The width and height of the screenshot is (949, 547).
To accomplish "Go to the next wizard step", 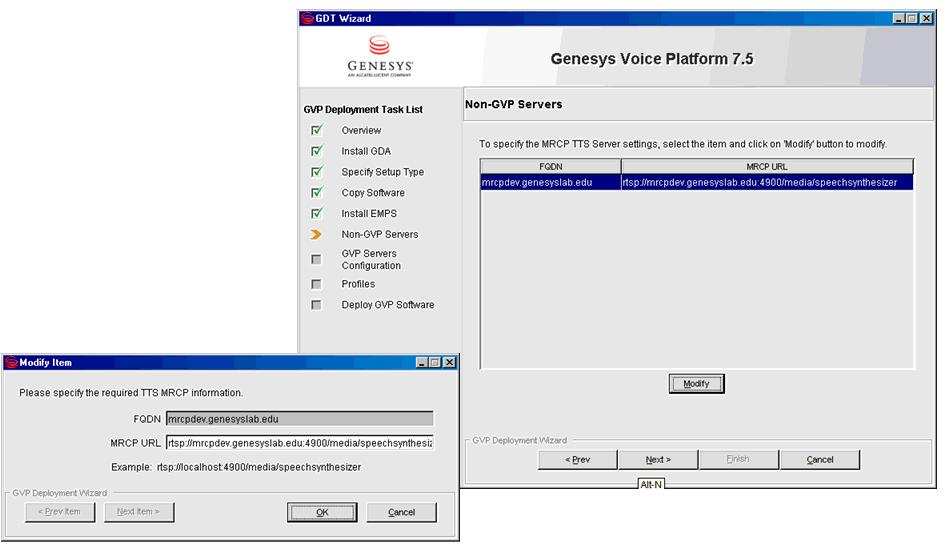I will click(657, 460).
